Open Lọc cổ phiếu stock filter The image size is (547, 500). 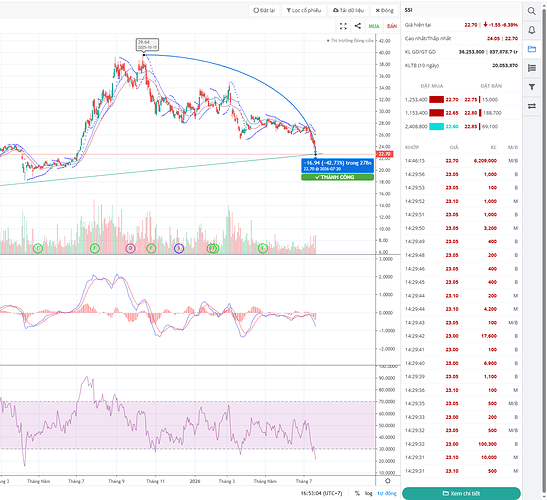coord(304,10)
